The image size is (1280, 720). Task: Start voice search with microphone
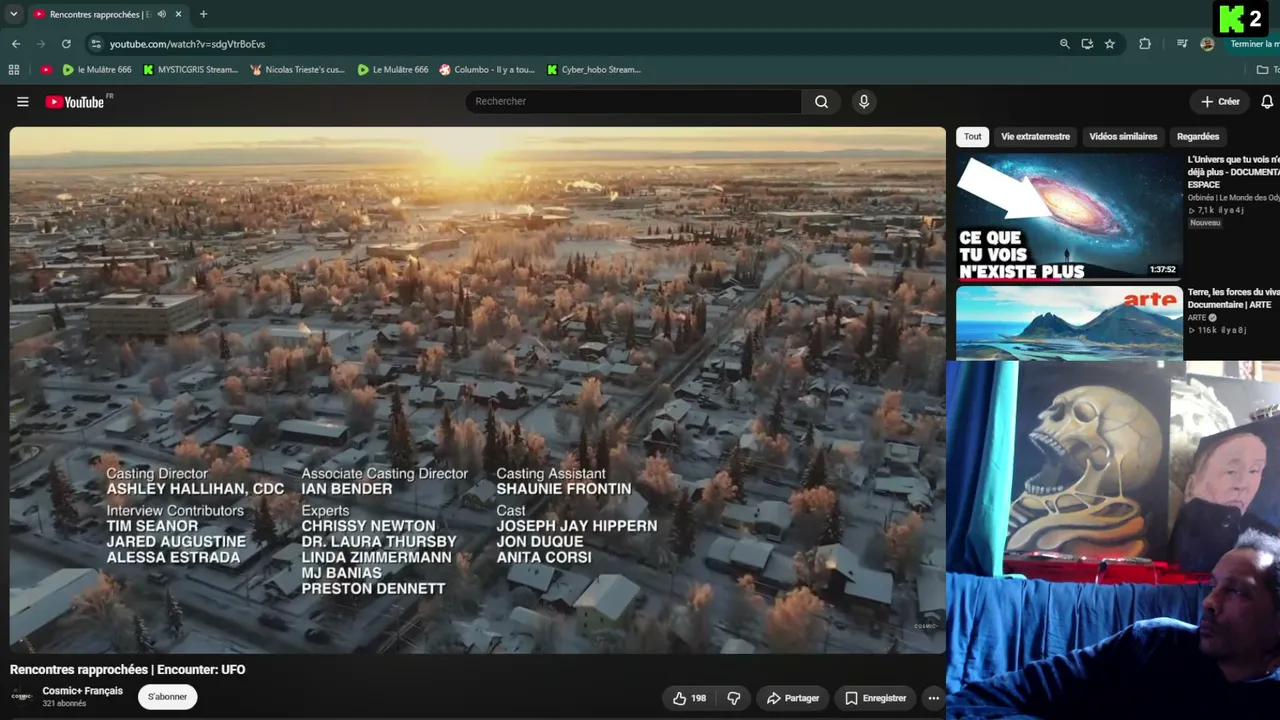(x=864, y=101)
